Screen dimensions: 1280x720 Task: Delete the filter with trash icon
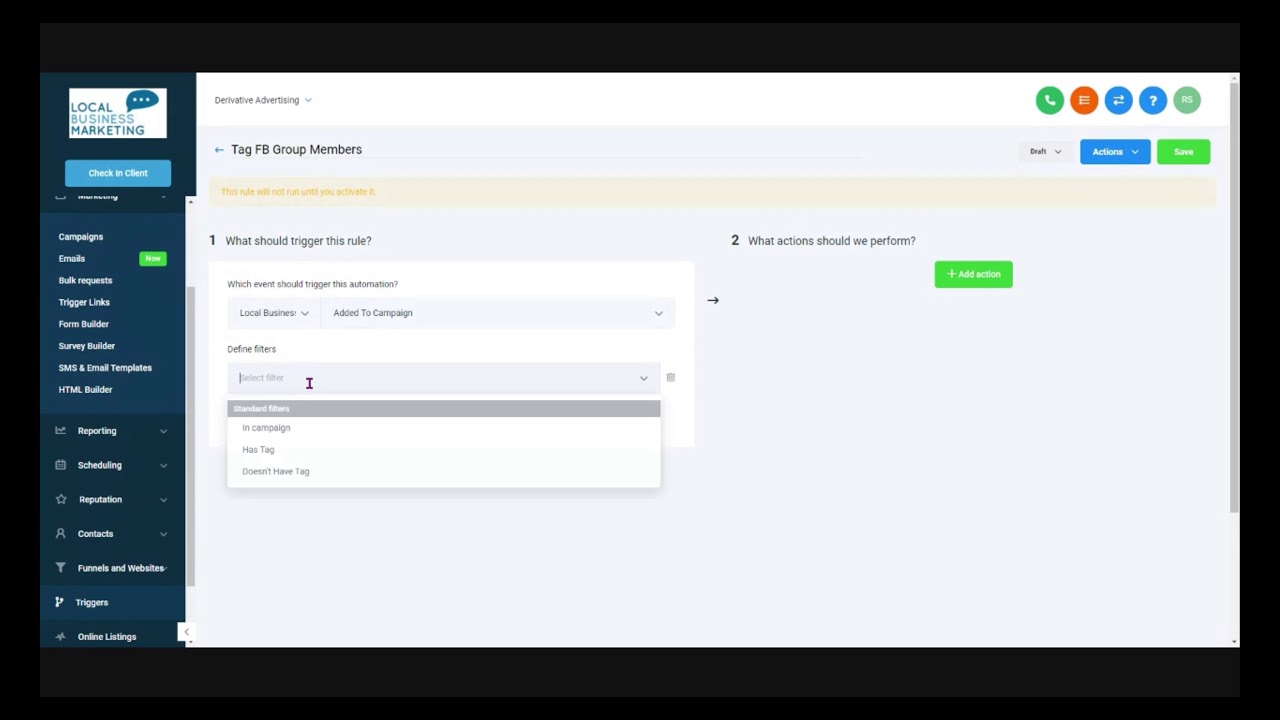tap(671, 378)
